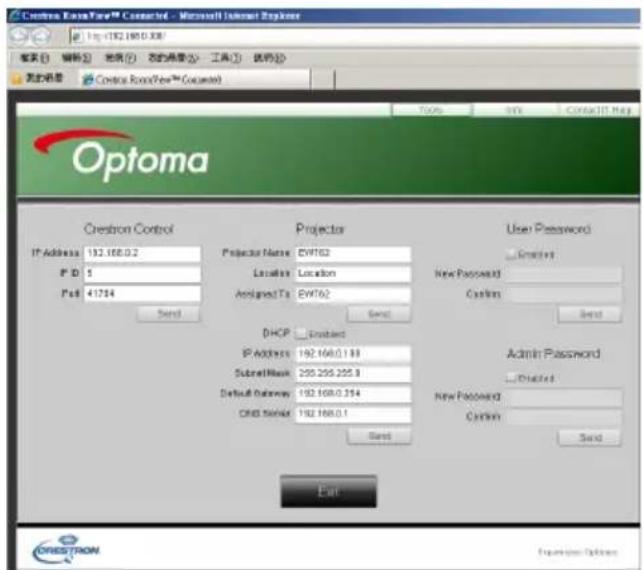Click Send under Crestron Control Port field

tap(169, 315)
